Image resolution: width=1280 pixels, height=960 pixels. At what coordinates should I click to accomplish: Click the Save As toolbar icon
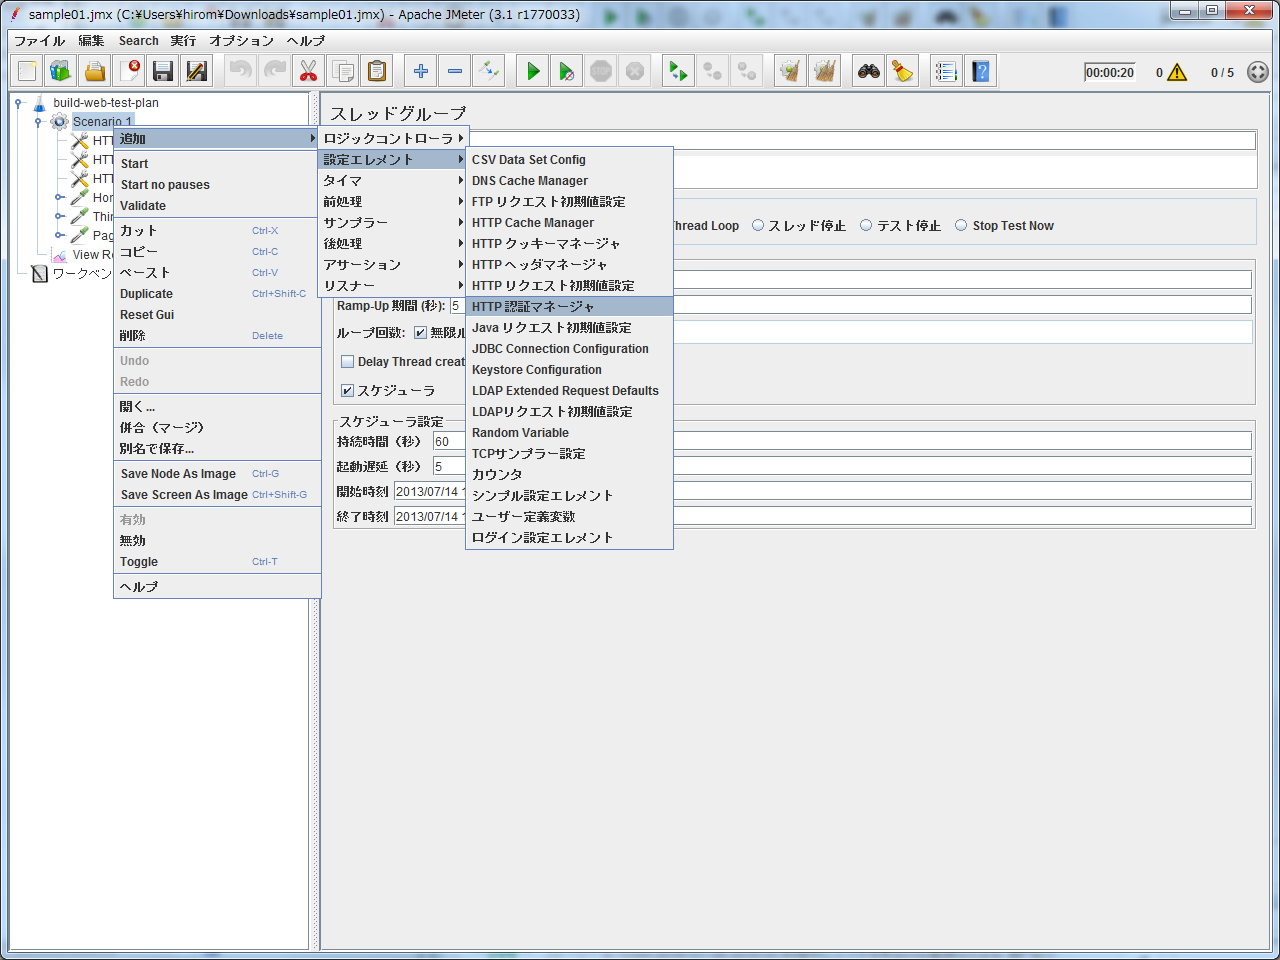[197, 71]
